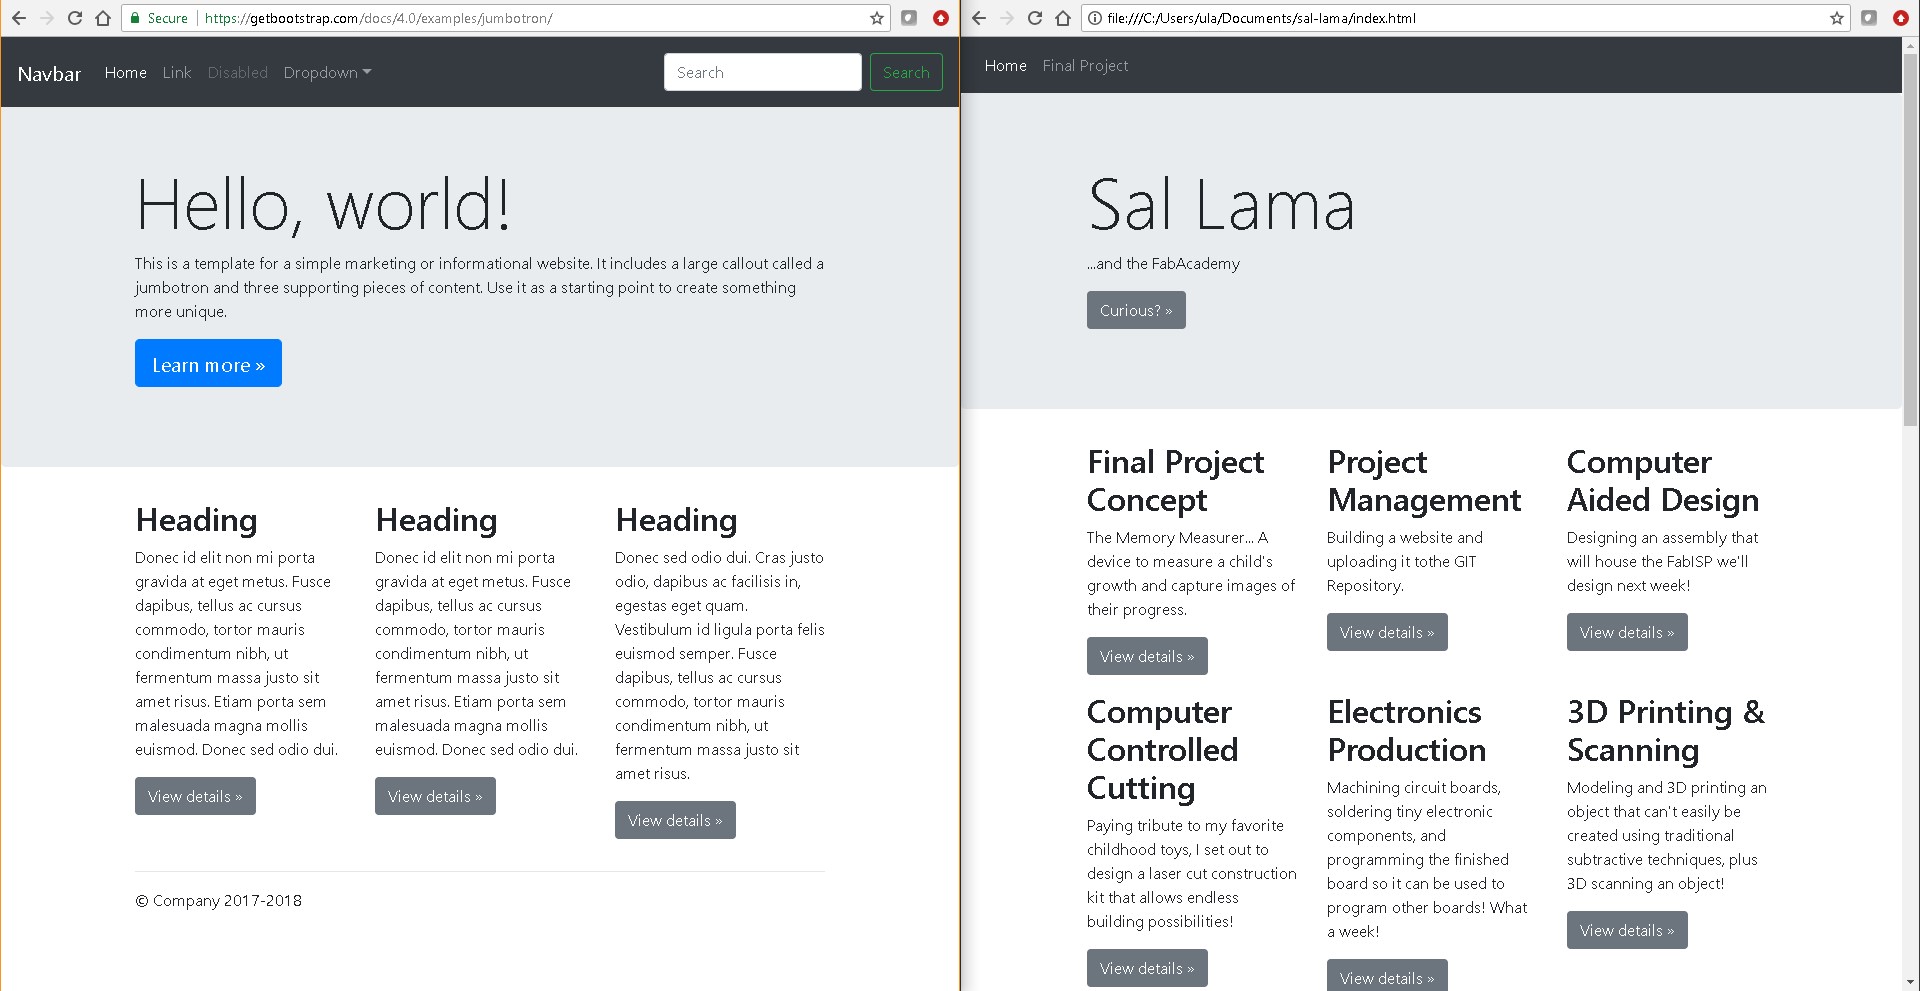This screenshot has width=1920, height=991.
Task: Bookmark the sal-lama index.html page with the star
Action: coord(1837,18)
